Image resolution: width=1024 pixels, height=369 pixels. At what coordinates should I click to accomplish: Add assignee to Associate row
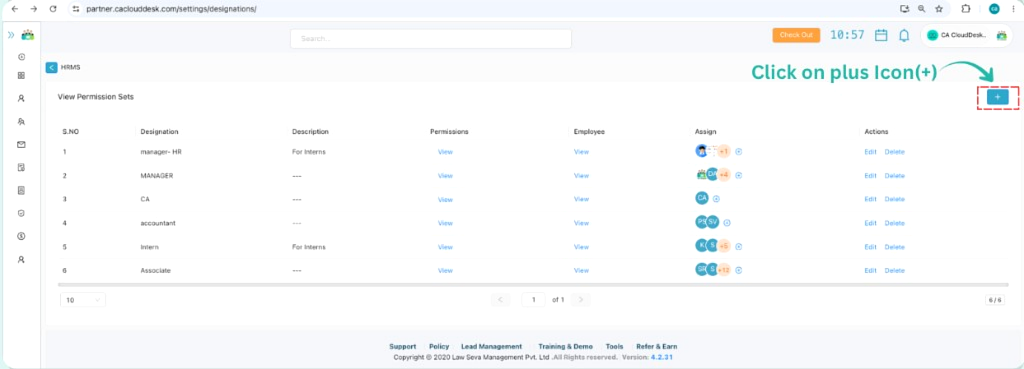[x=739, y=270]
